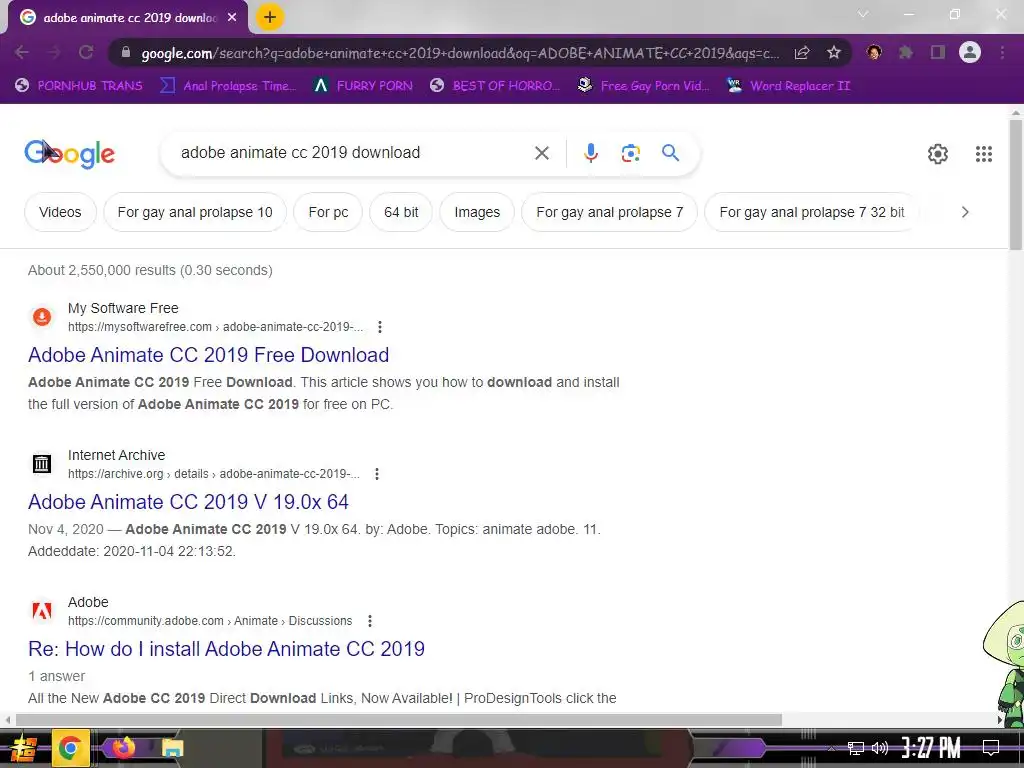Open BEST OF HORRO... bookmark
The image size is (1024, 768).
tap(495, 86)
